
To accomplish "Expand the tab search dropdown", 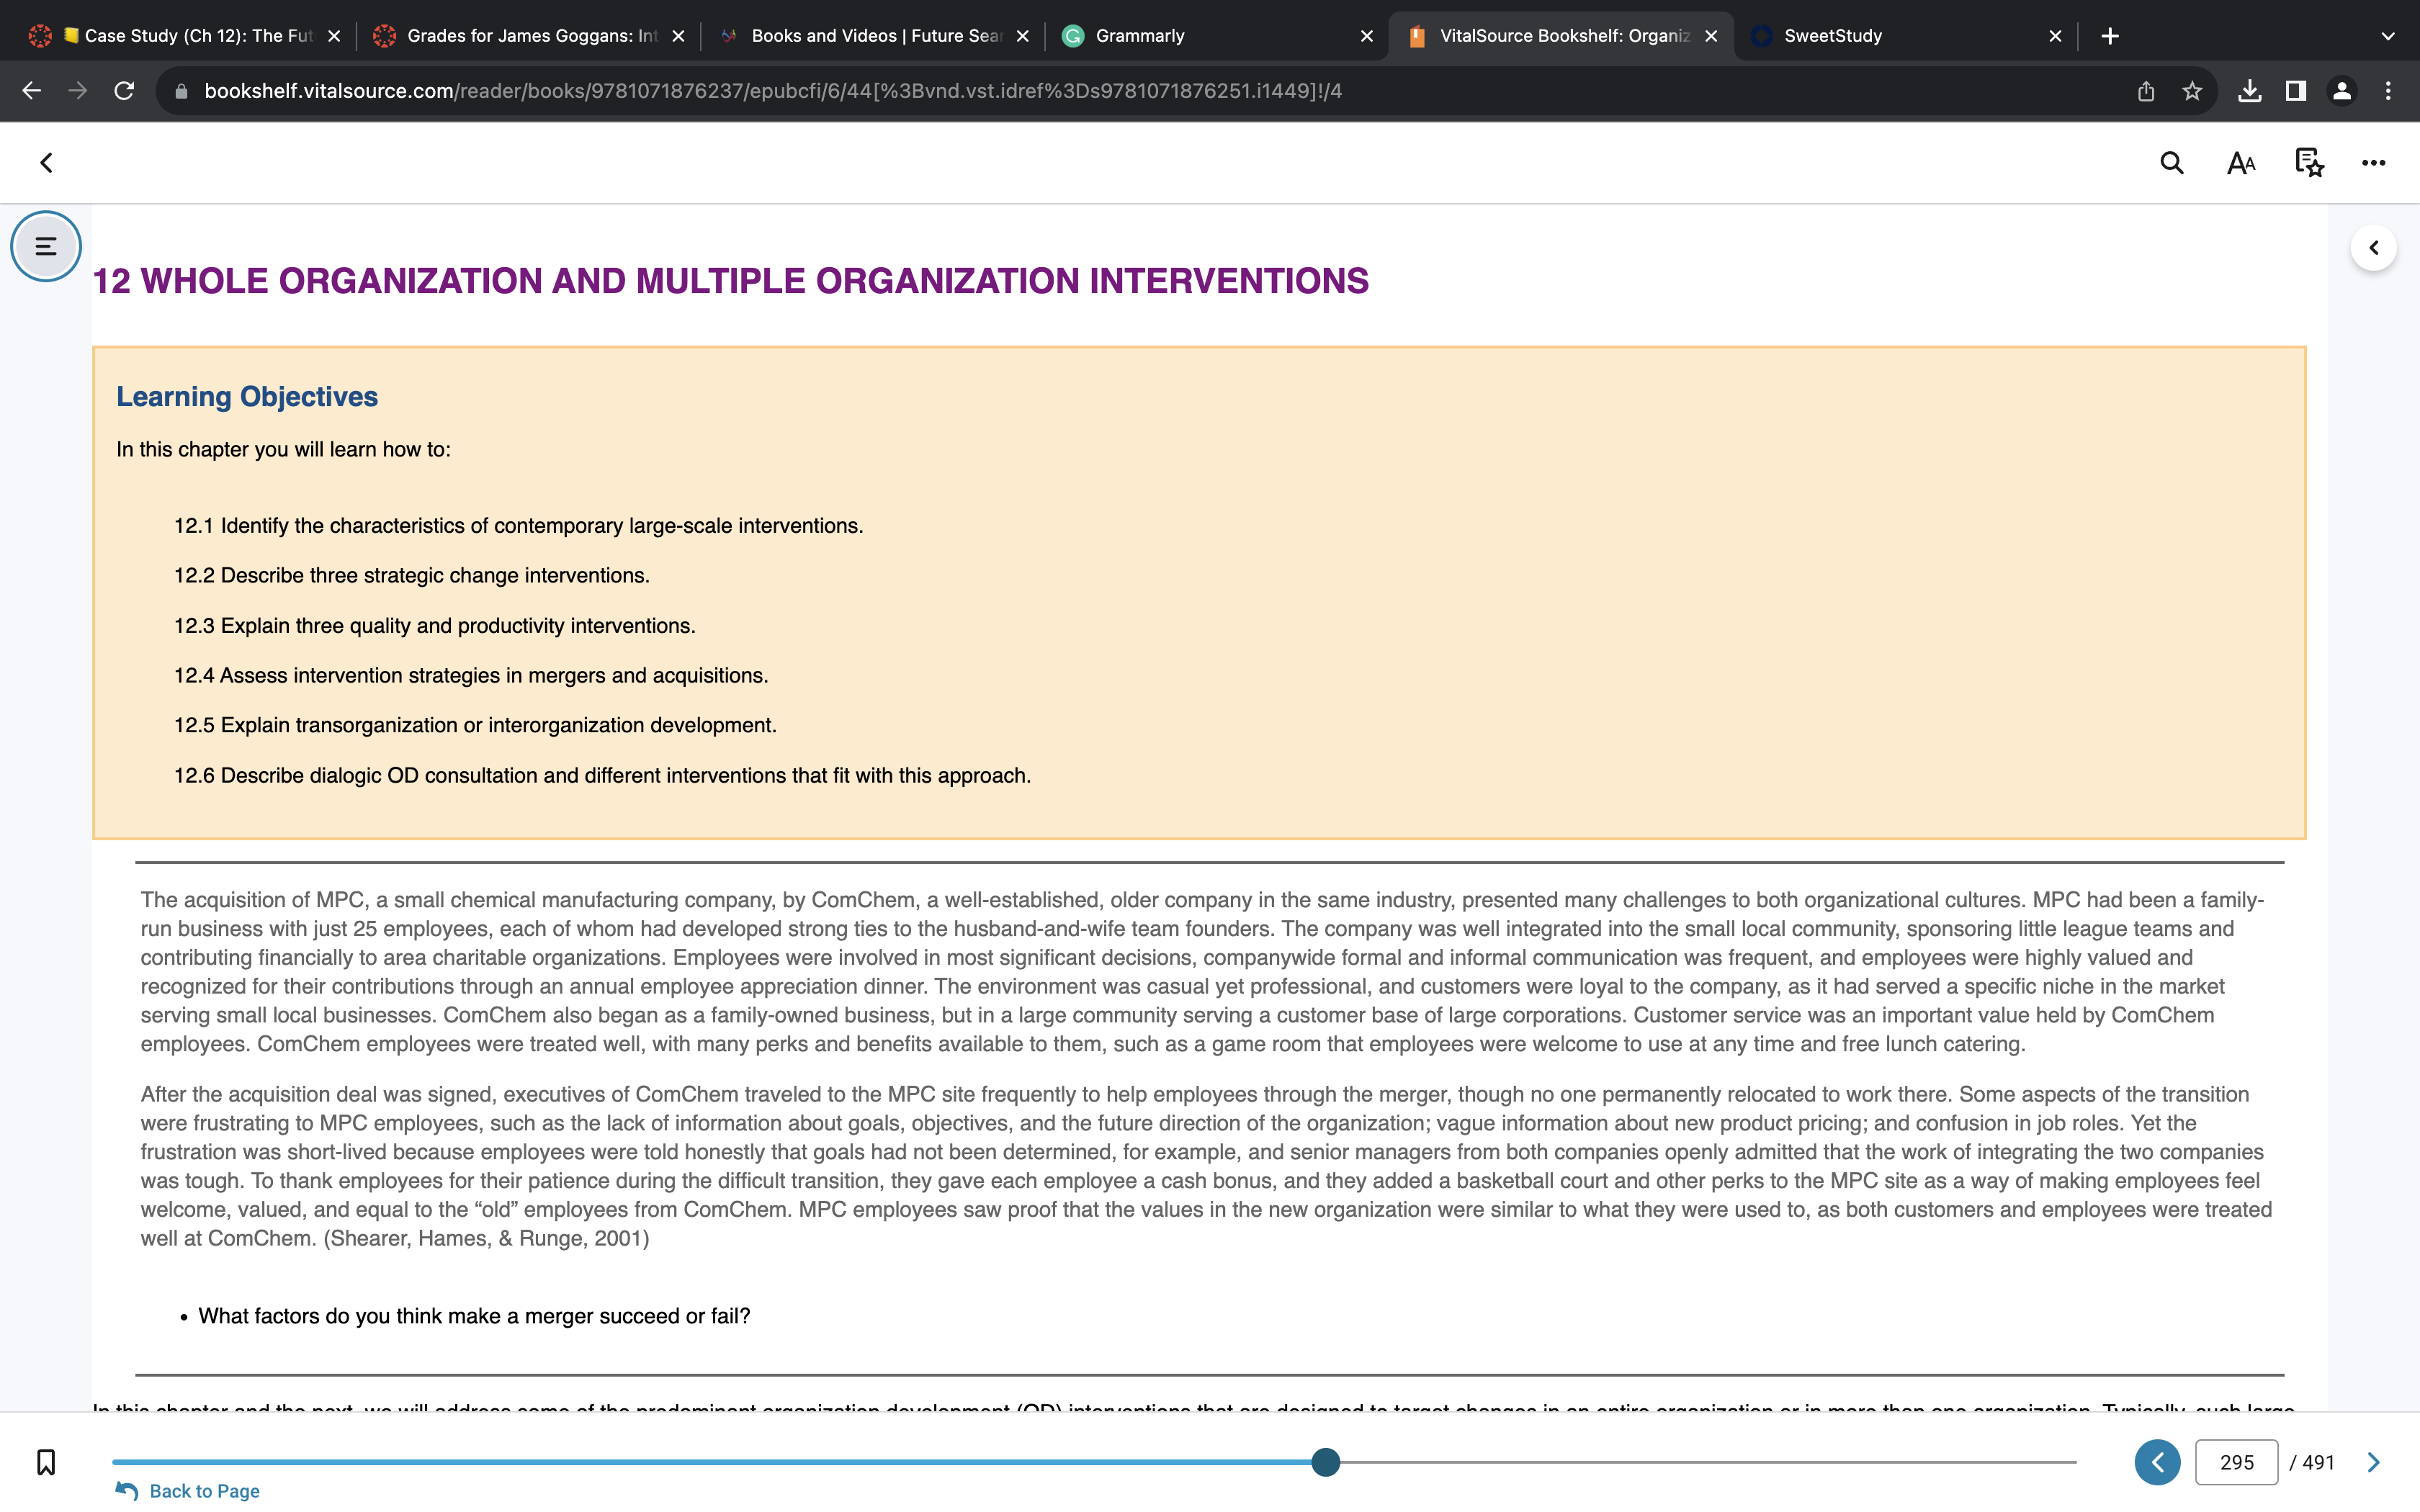I will pyautogui.click(x=2388, y=36).
